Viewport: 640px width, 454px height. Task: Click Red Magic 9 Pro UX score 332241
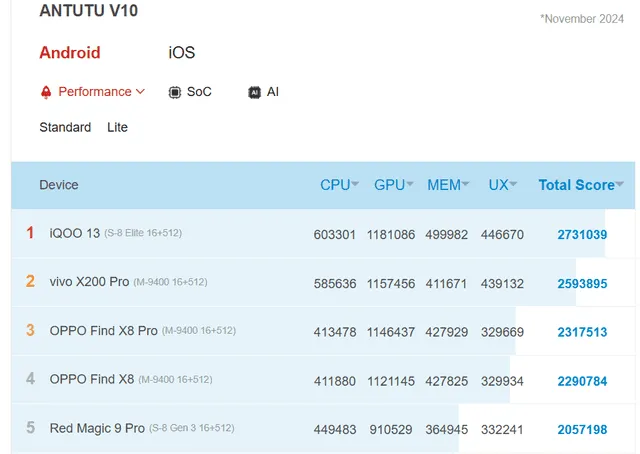tap(502, 430)
